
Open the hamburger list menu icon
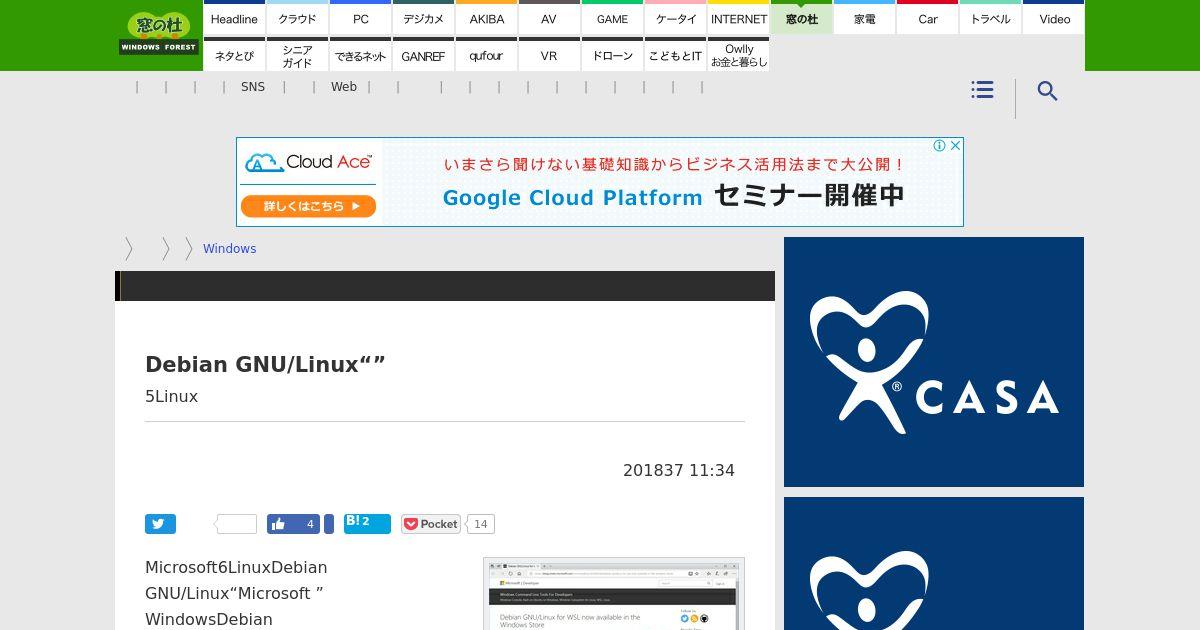coord(982,90)
